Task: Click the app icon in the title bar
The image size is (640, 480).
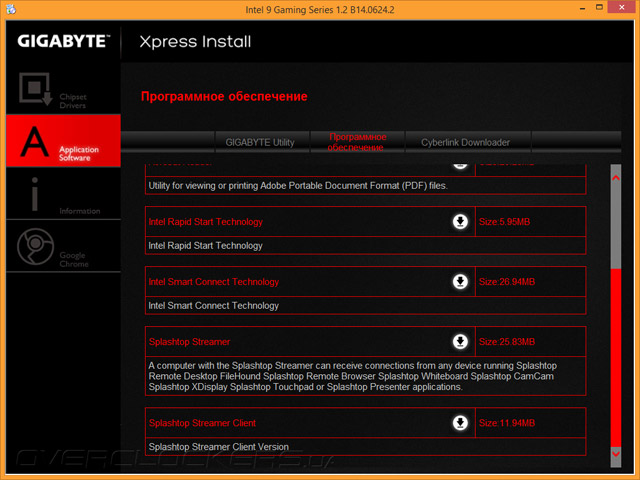Action: pos(11,9)
